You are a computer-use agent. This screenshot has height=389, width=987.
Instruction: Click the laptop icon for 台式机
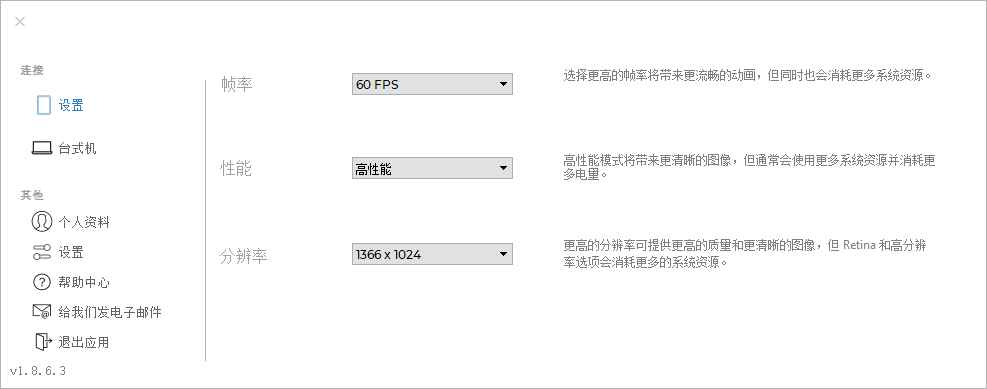click(x=42, y=149)
